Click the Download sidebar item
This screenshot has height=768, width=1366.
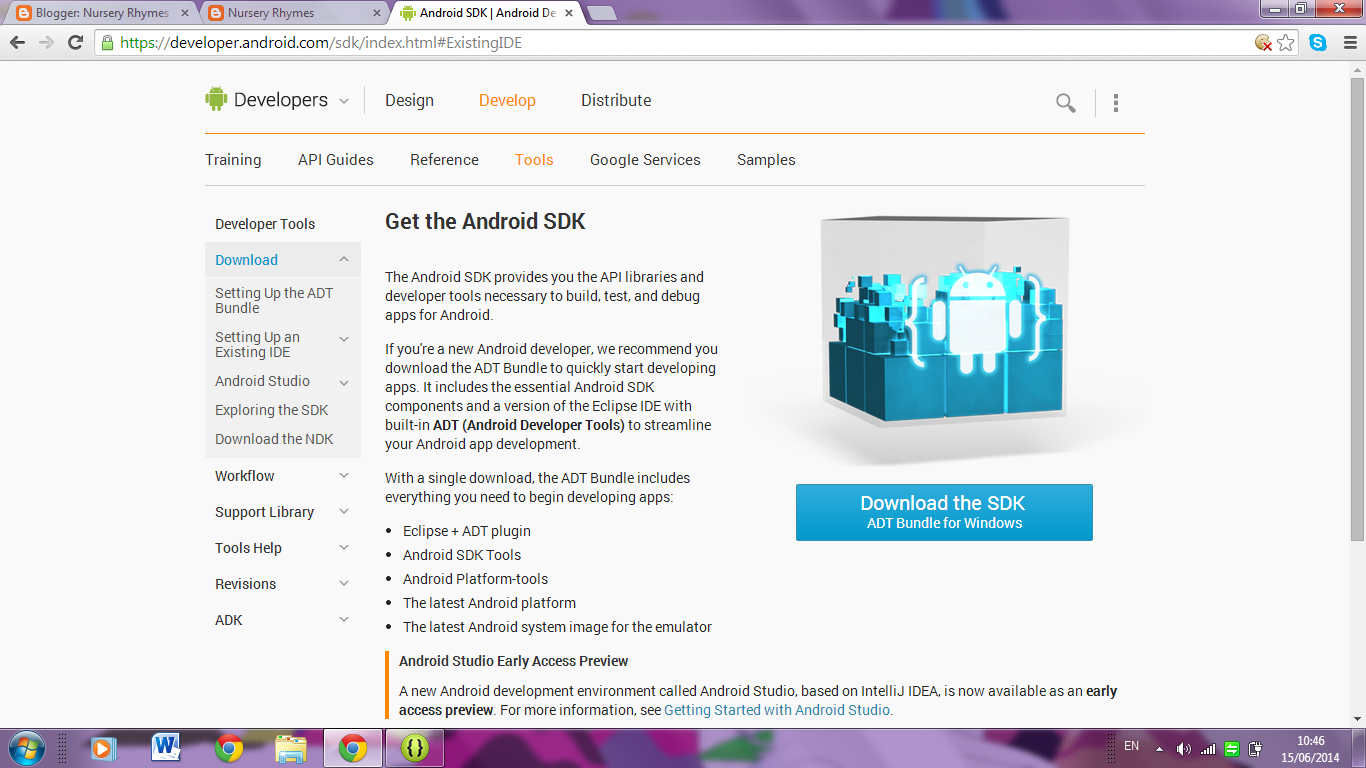[x=246, y=260]
